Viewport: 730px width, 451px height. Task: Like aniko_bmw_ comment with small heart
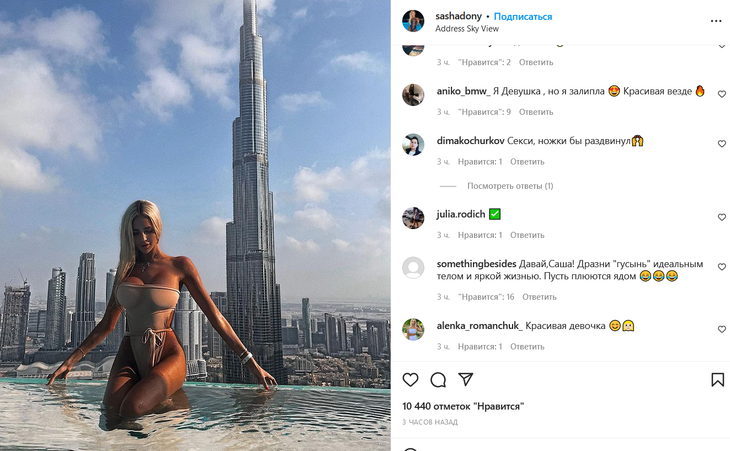pos(722,94)
